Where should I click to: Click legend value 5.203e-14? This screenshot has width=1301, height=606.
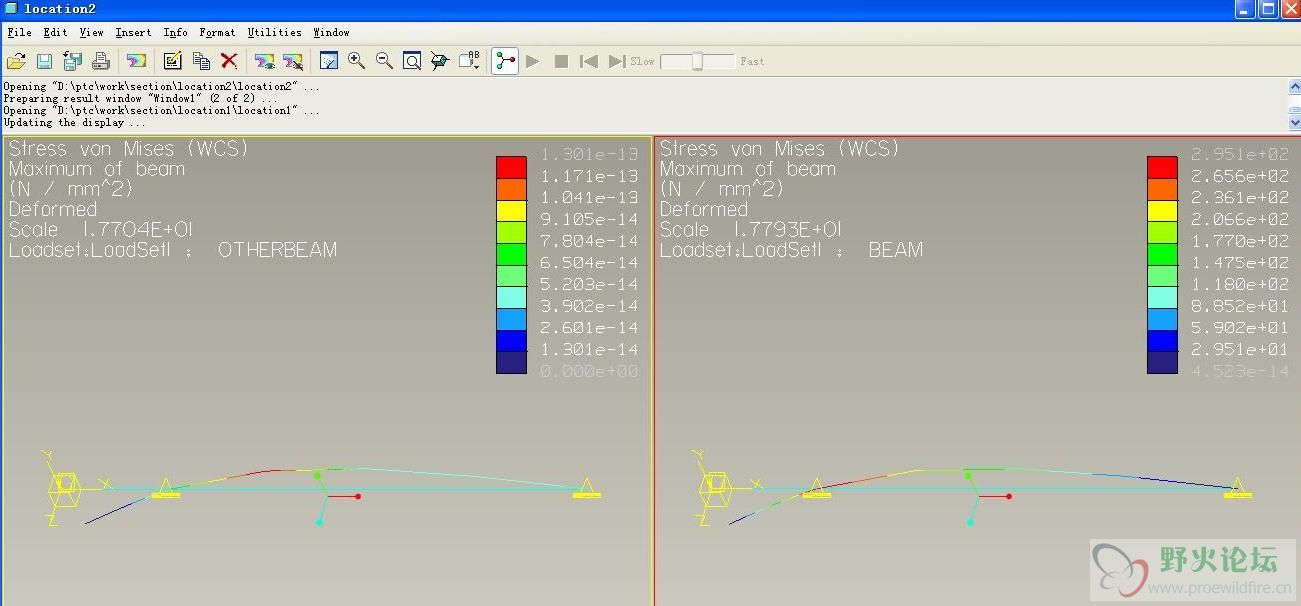coord(589,284)
